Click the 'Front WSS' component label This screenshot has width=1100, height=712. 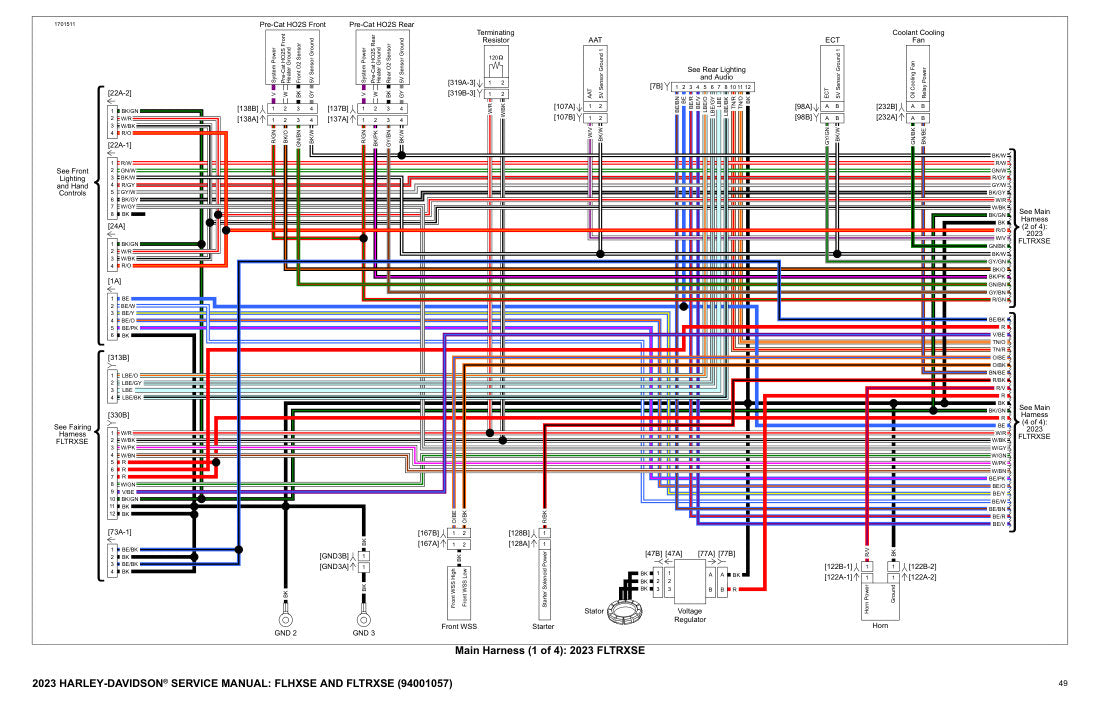point(459,626)
